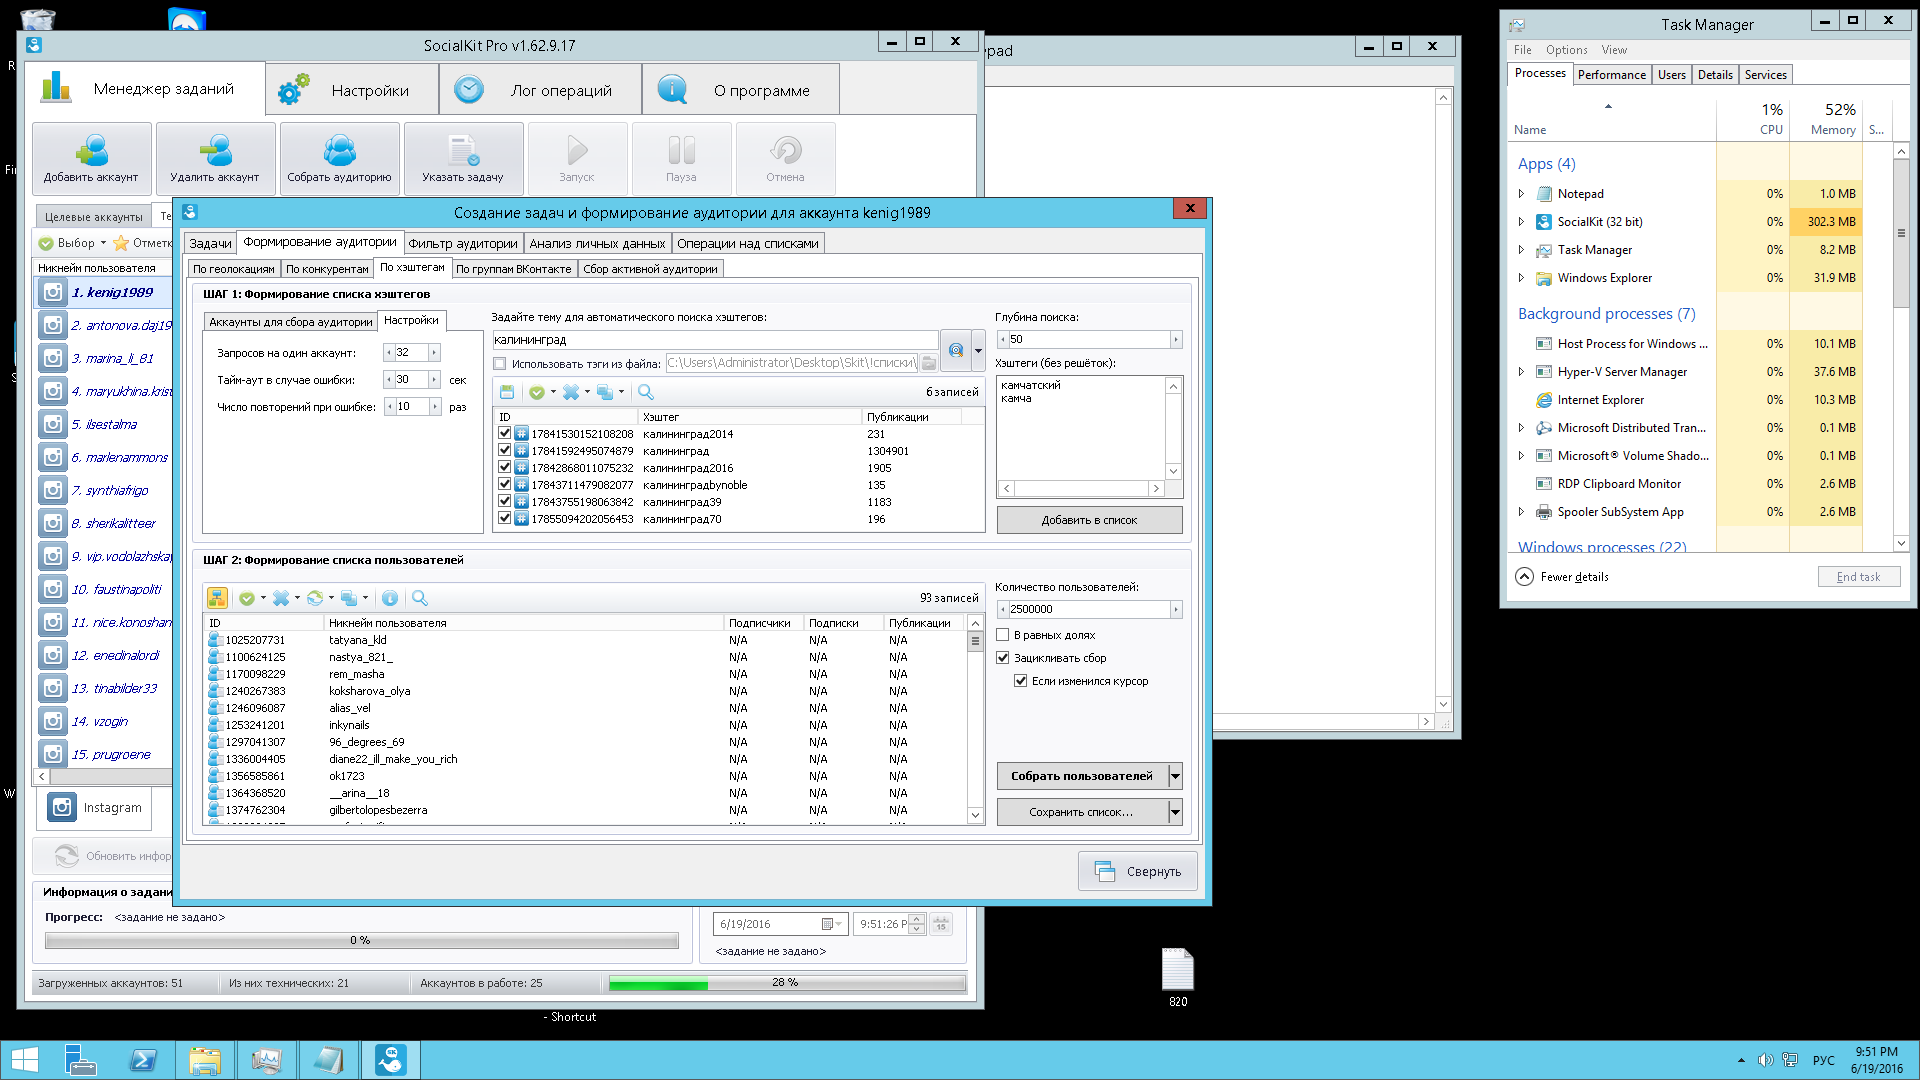1920x1080 pixels.
Task: Enable Использовать тэги из файла checkbox
Action: pyautogui.click(x=500, y=364)
